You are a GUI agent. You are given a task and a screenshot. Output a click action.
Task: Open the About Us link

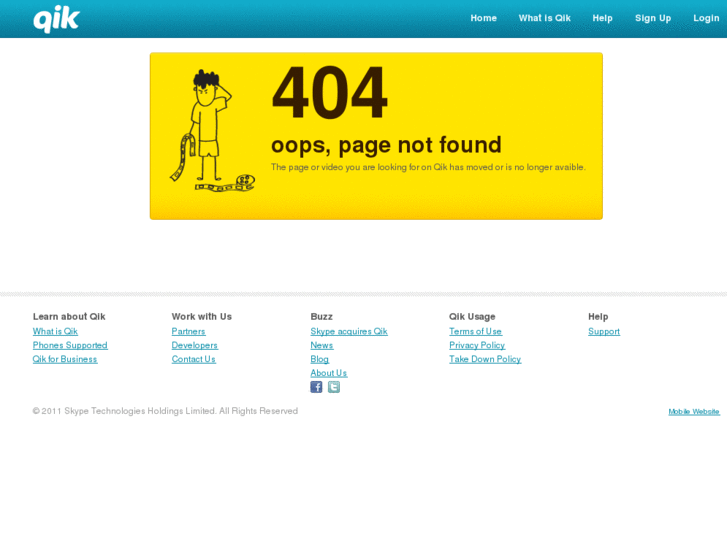tap(329, 373)
